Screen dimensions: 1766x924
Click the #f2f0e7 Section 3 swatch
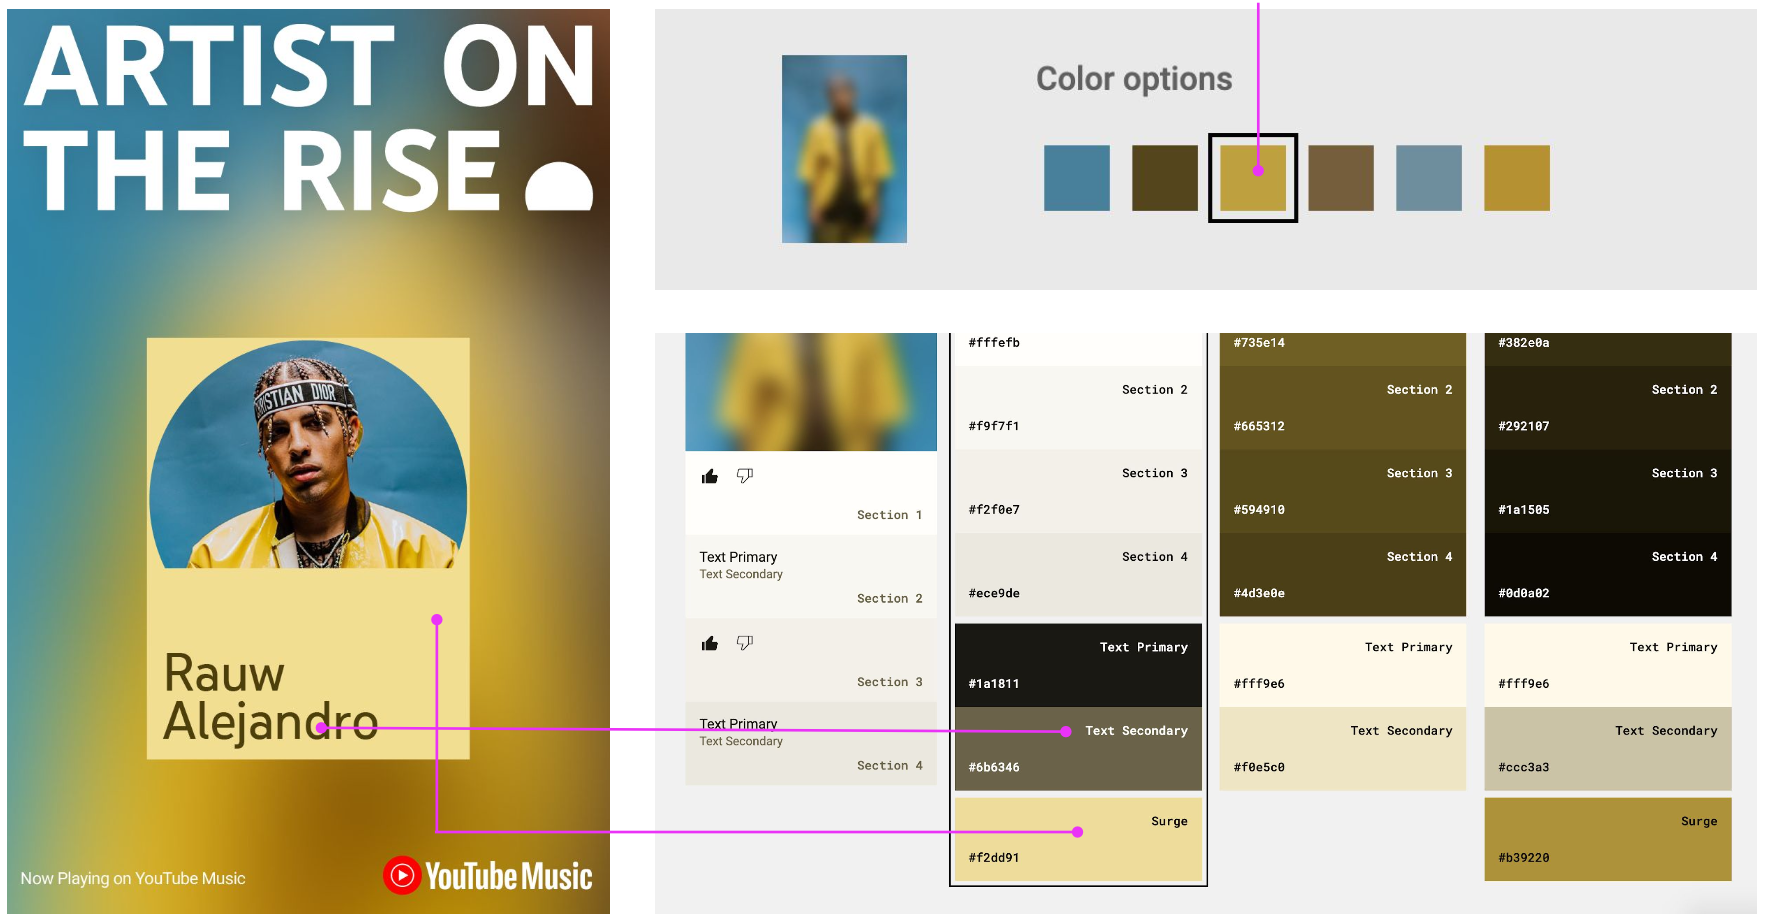click(1078, 491)
